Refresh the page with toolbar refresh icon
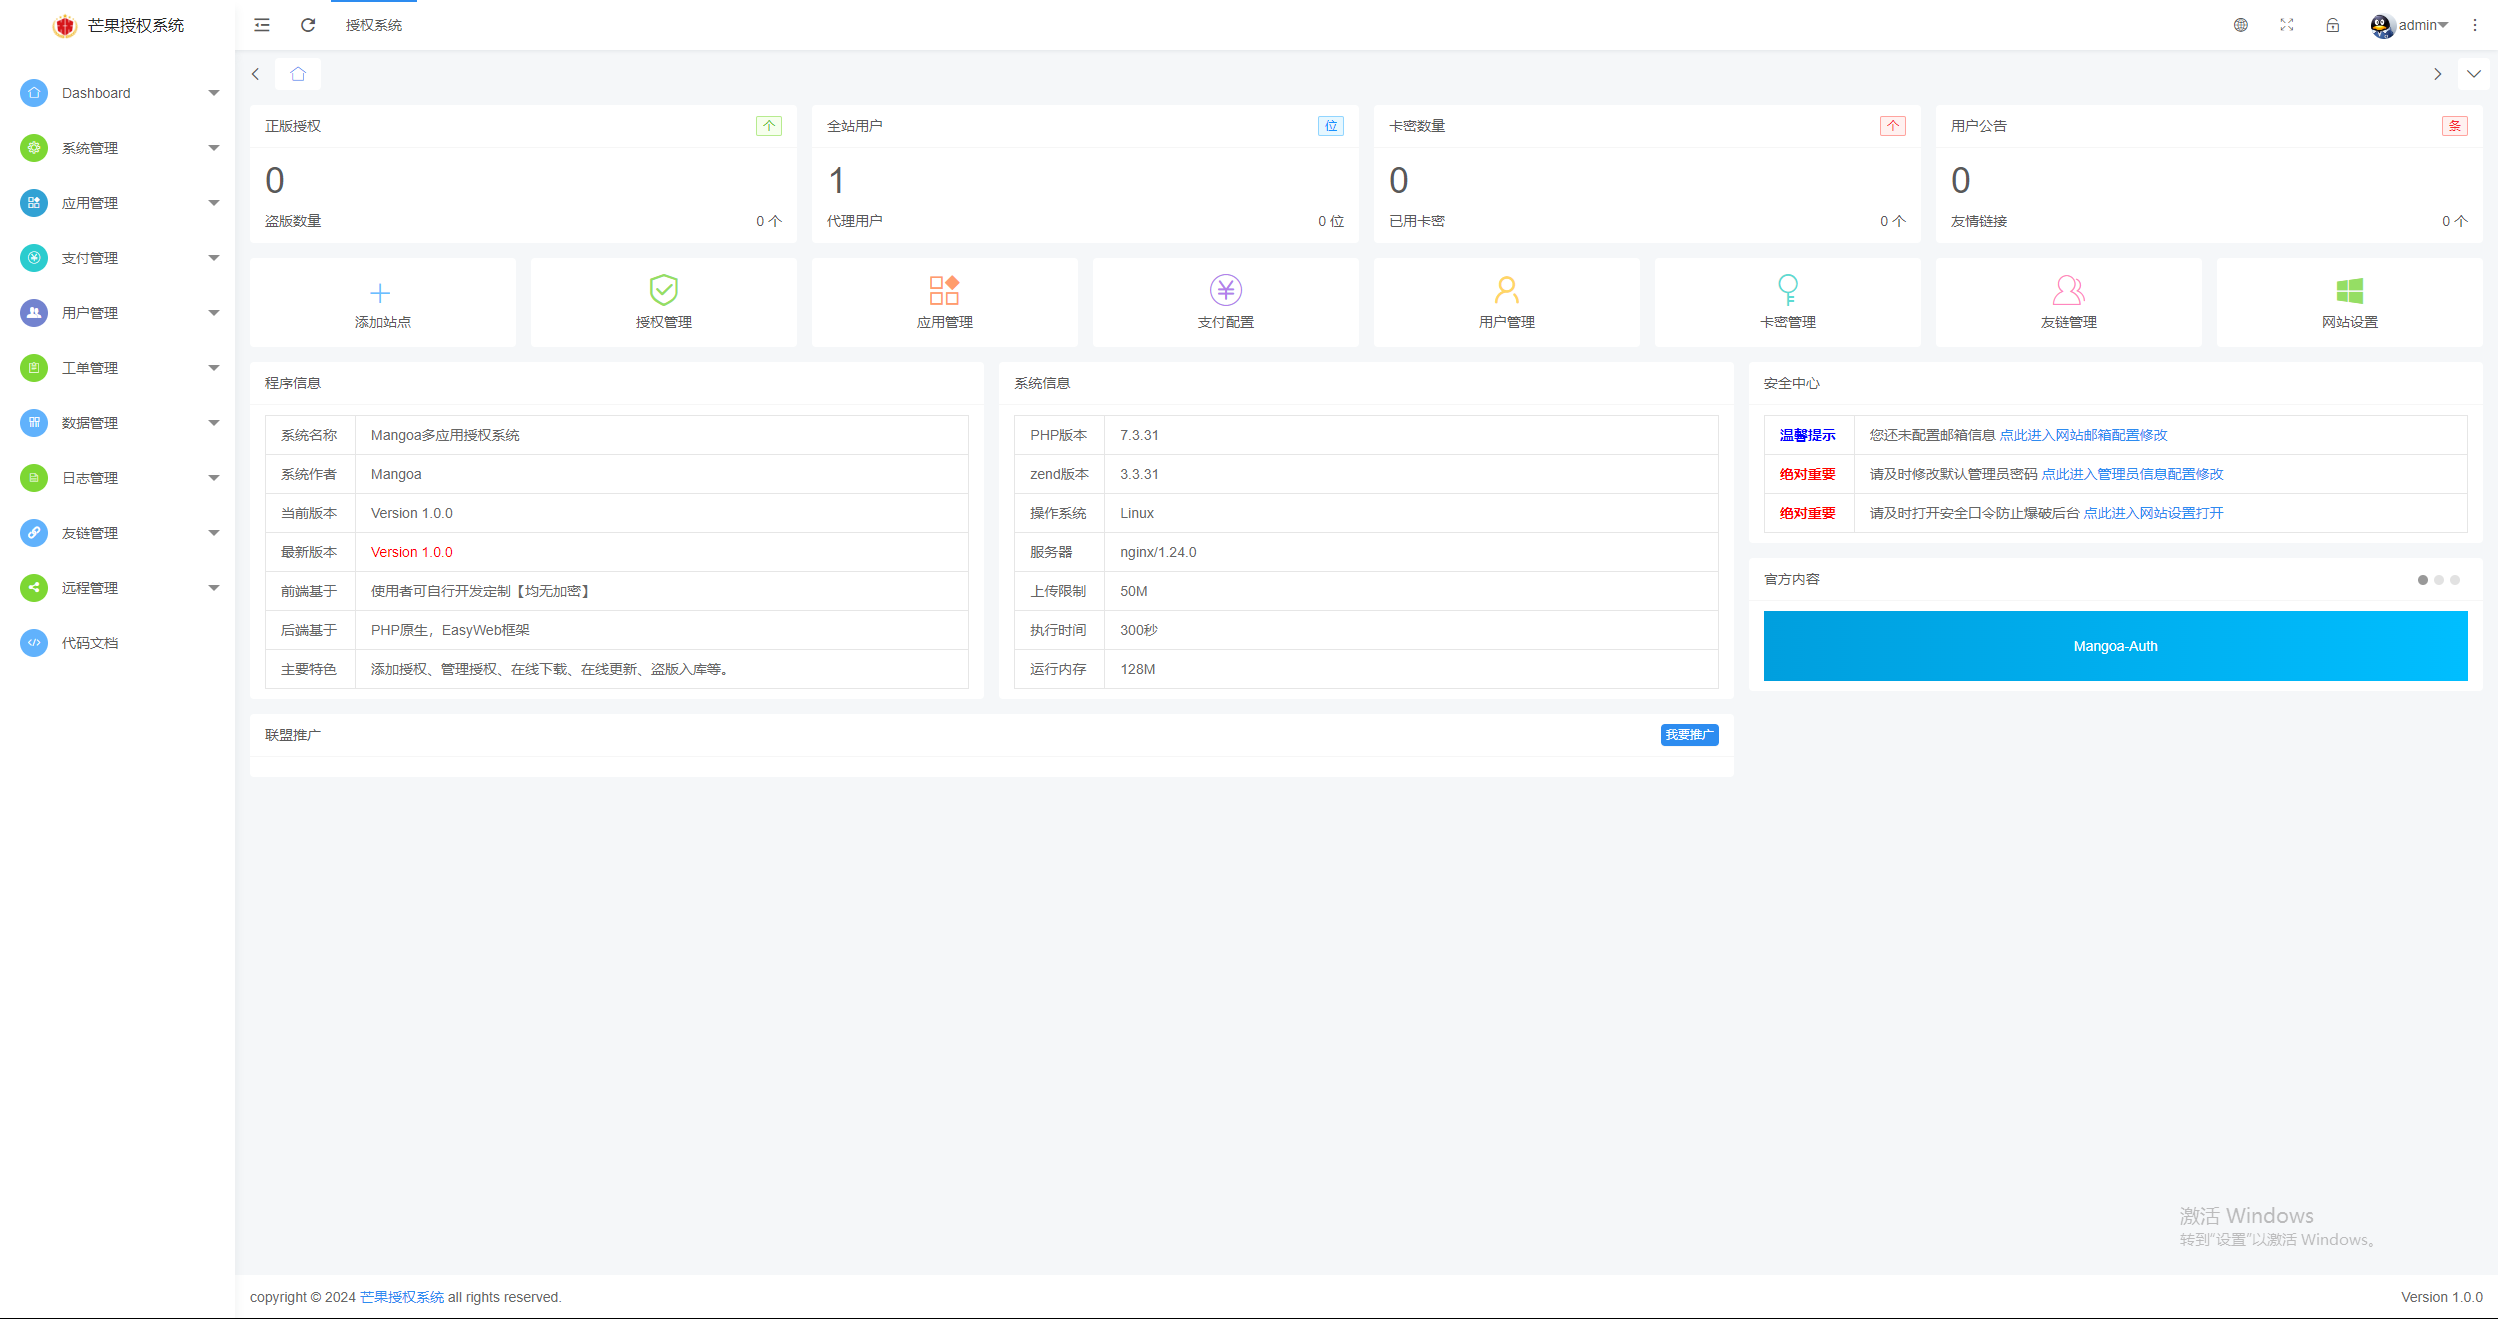 click(x=307, y=25)
